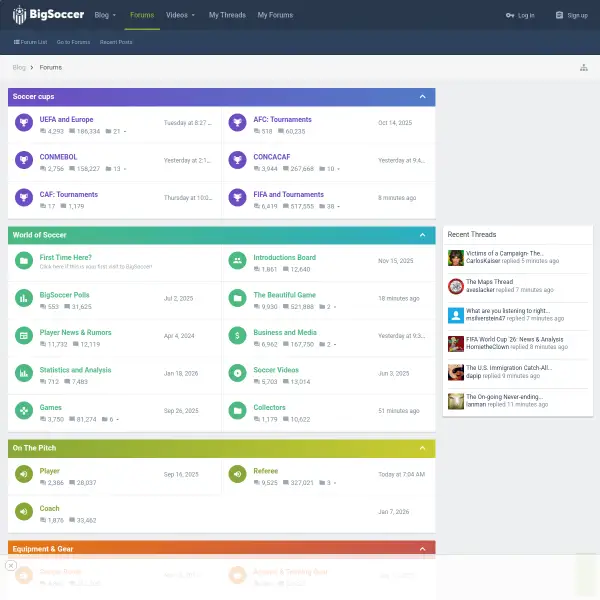Click the CAF: Tournaments trophy icon
The image size is (600, 600).
point(24,197)
